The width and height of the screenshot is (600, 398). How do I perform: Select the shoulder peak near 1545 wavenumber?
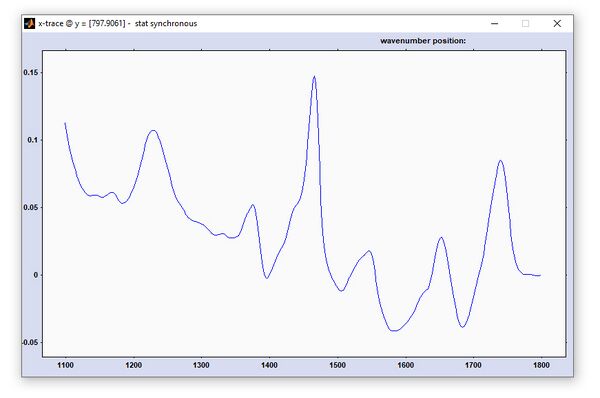369,251
